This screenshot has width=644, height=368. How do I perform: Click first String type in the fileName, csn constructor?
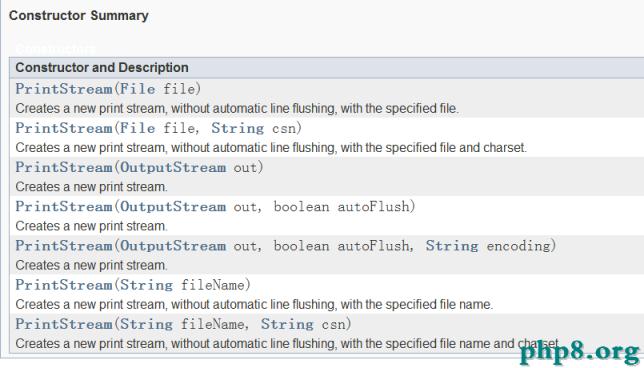[146, 324]
